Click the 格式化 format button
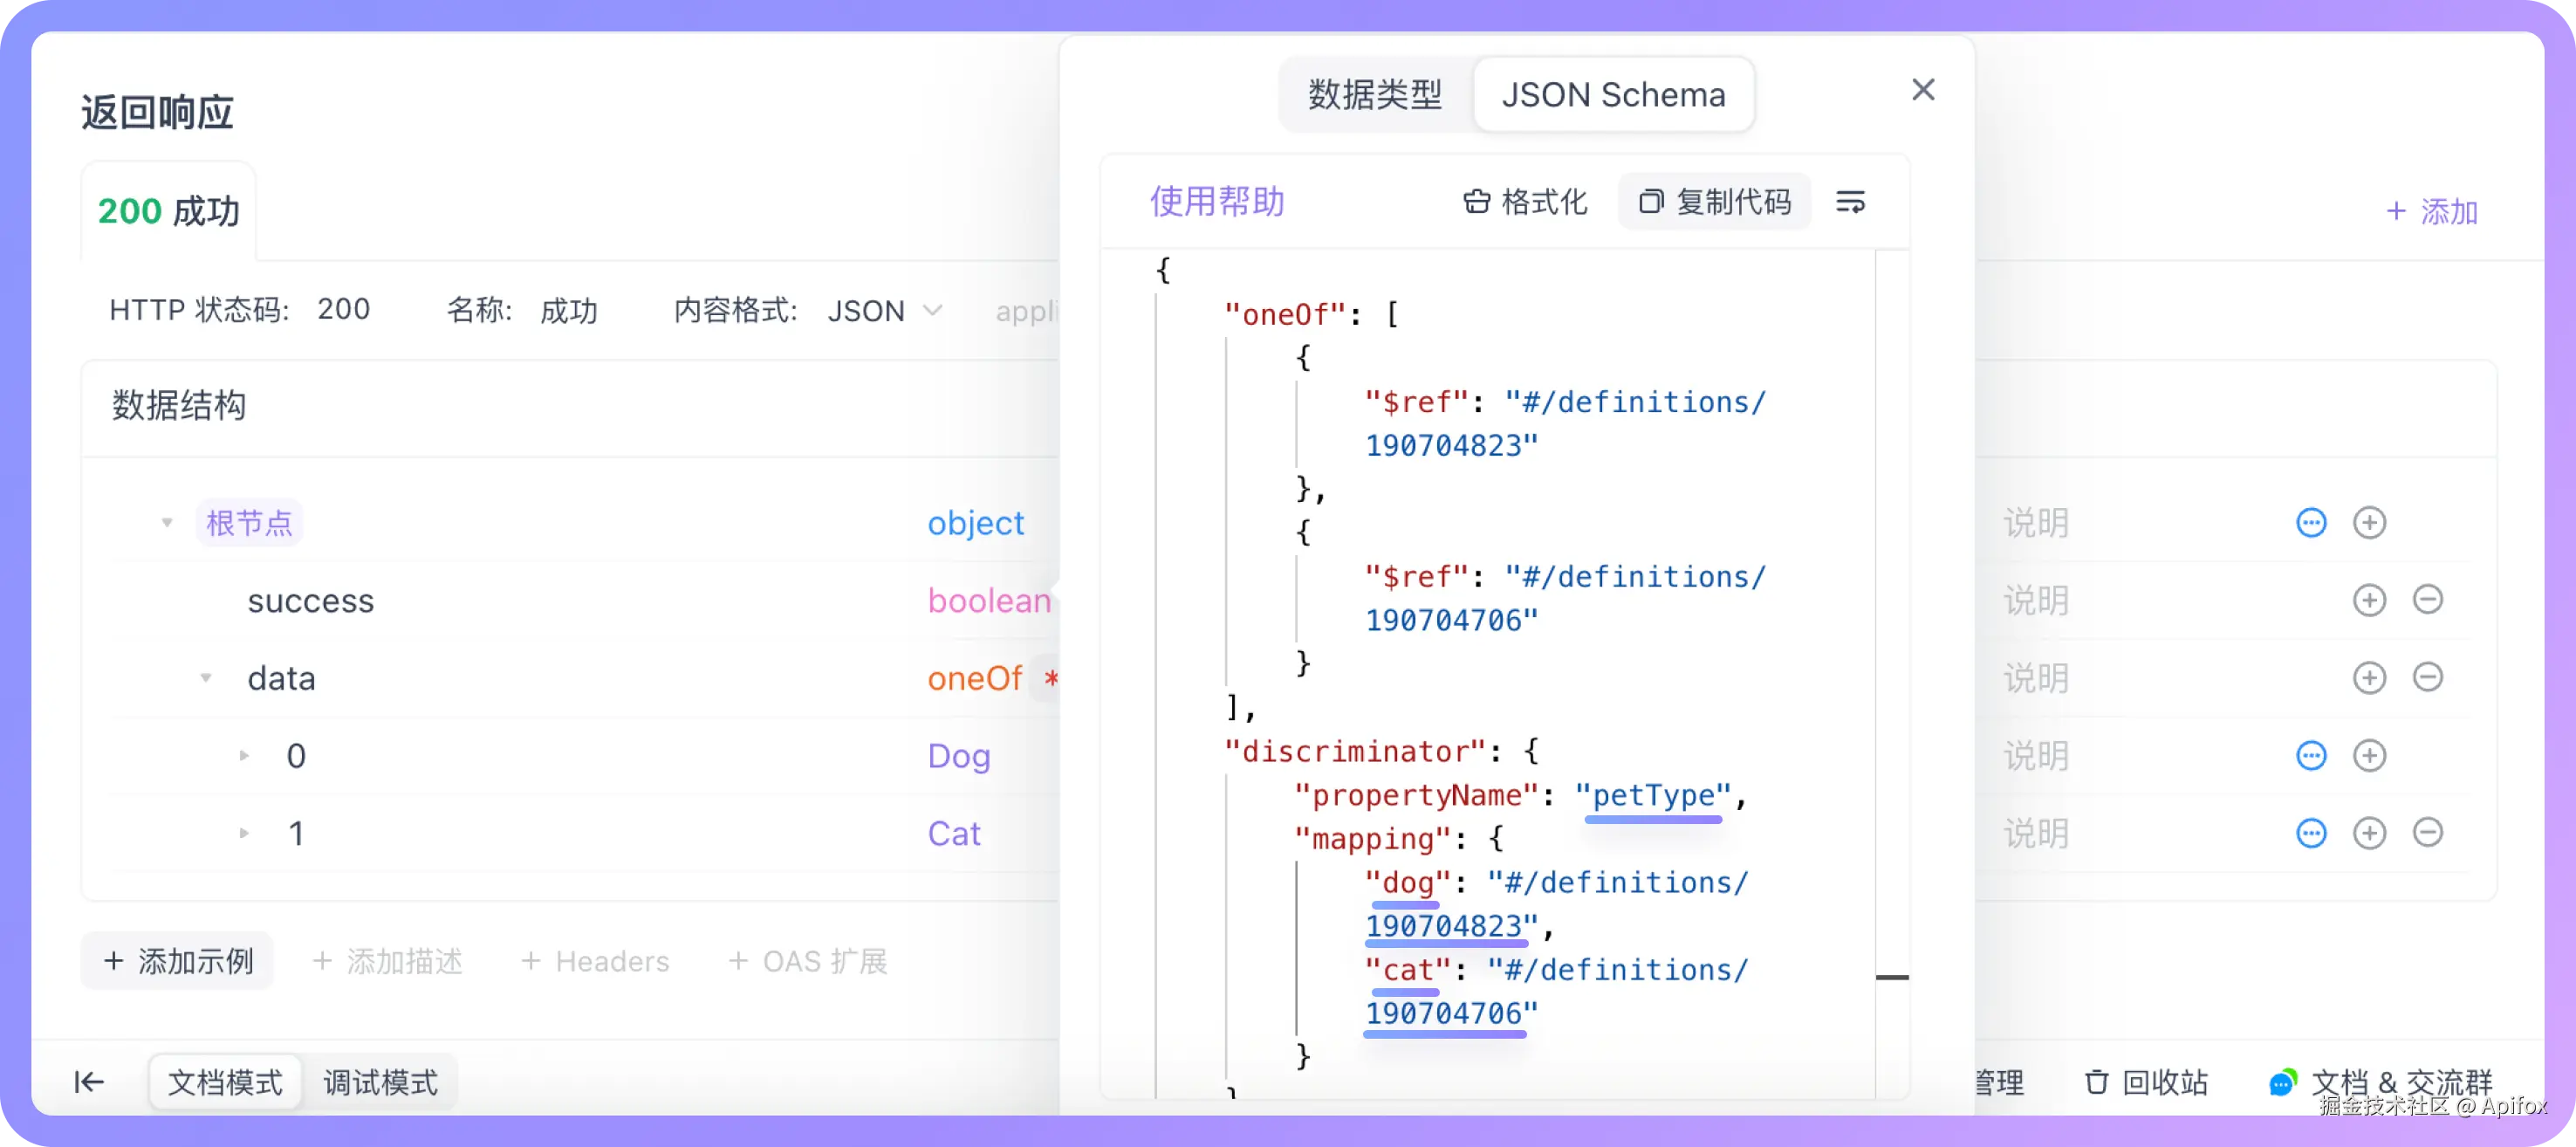Screen dimensions: 2576x1147 1525,202
